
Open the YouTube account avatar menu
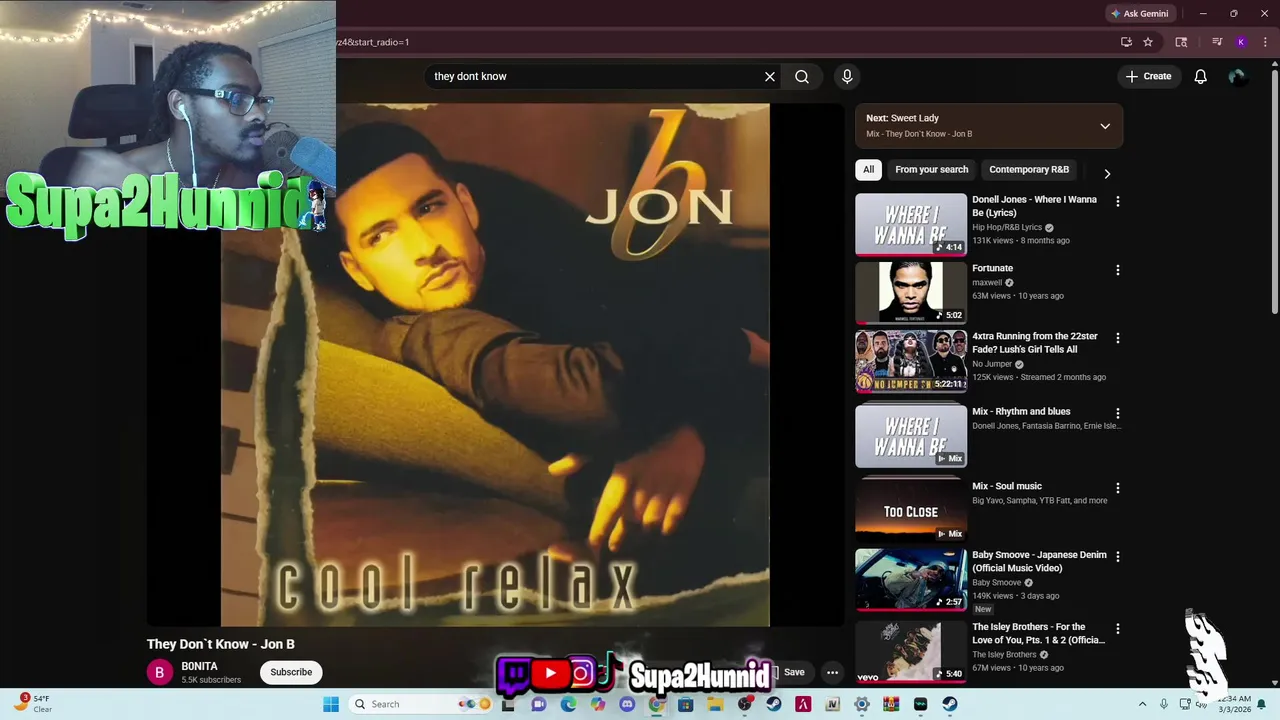pyautogui.click(x=1237, y=76)
